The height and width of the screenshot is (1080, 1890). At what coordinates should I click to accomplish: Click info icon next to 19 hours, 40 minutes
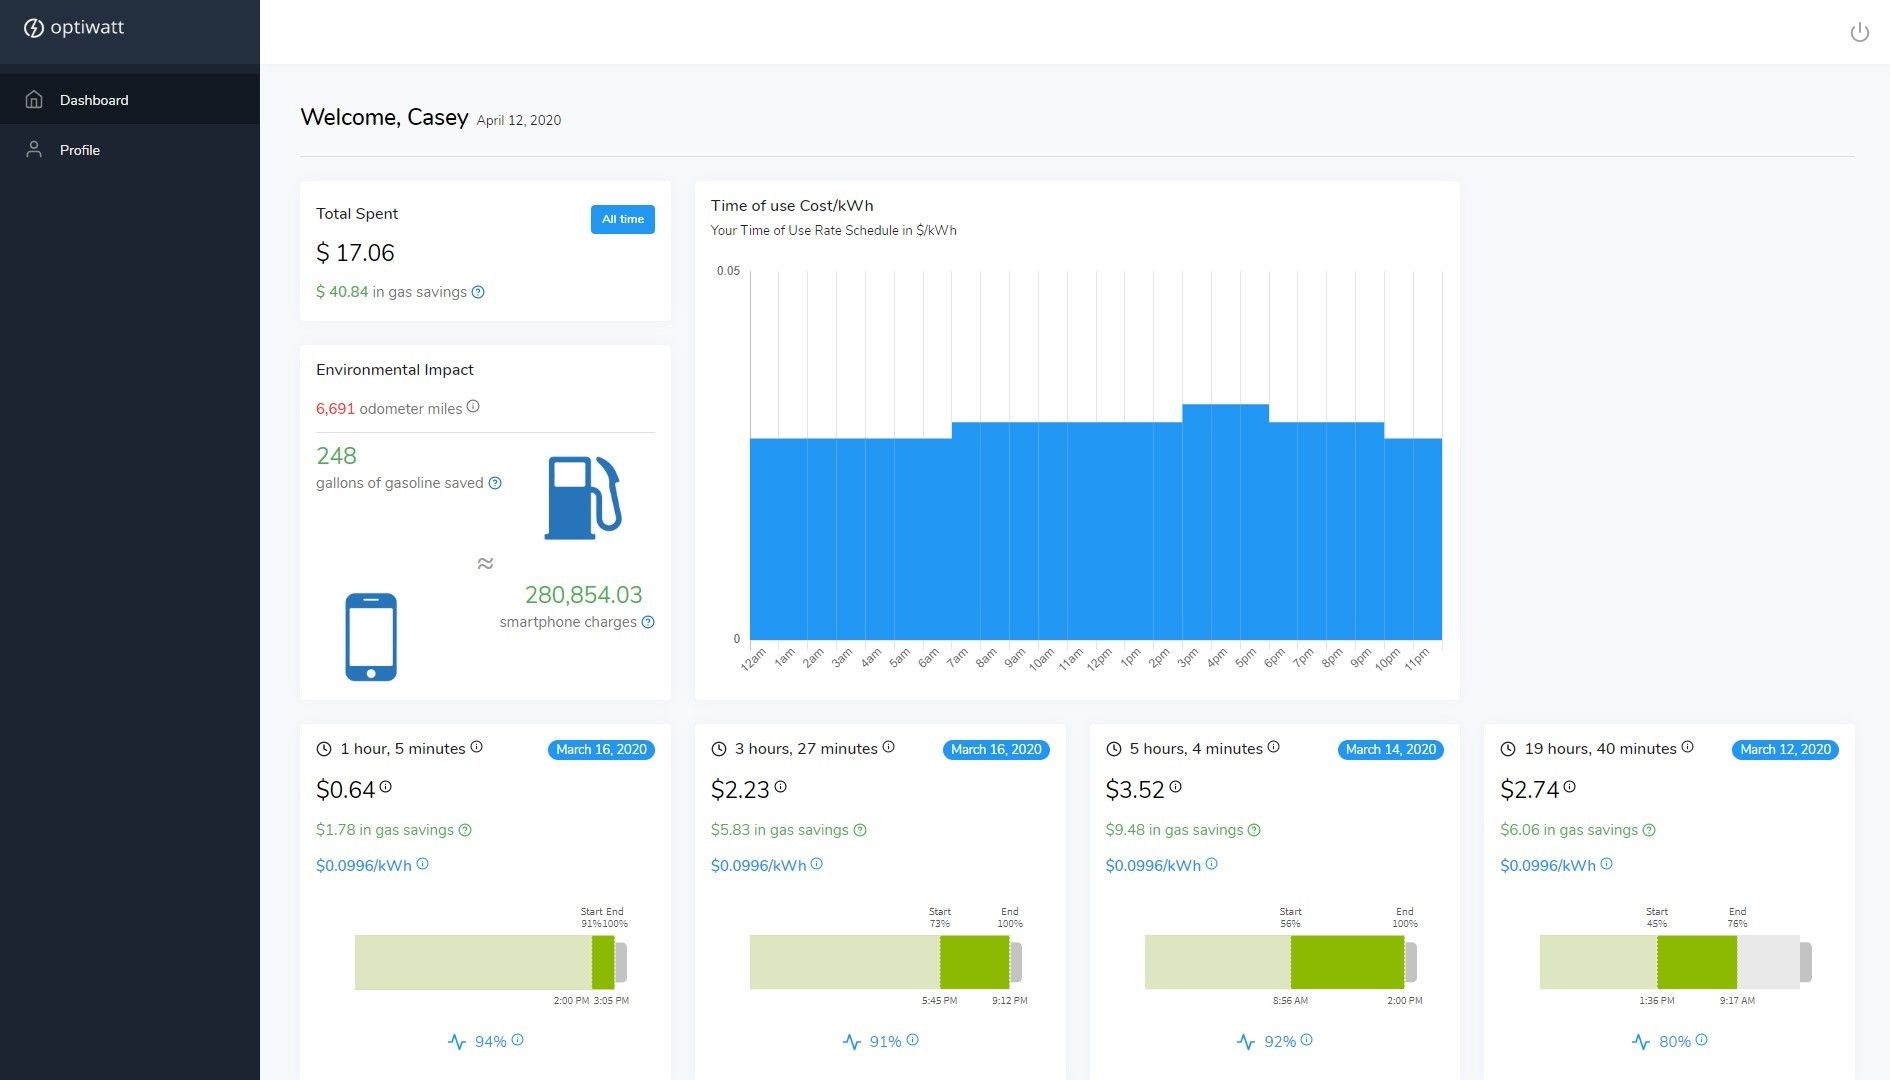click(1687, 747)
